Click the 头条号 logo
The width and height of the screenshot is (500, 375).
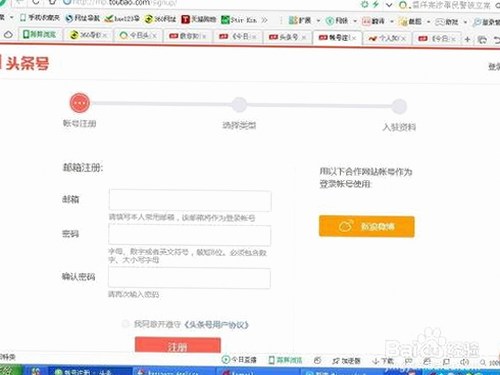click(x=25, y=63)
